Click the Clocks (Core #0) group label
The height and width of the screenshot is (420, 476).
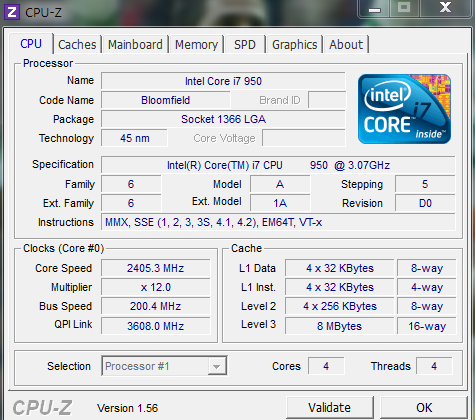coord(63,248)
